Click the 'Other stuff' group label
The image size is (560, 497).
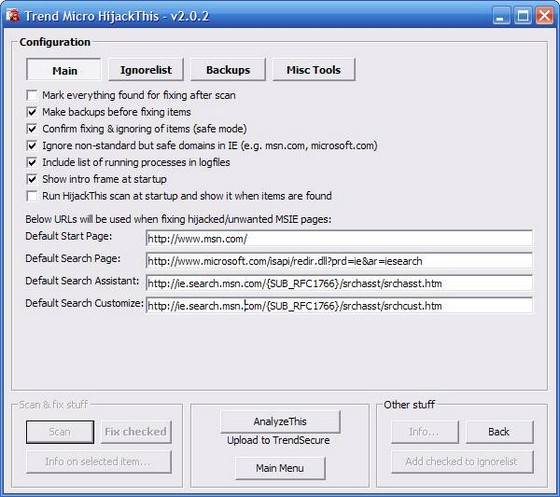point(409,405)
